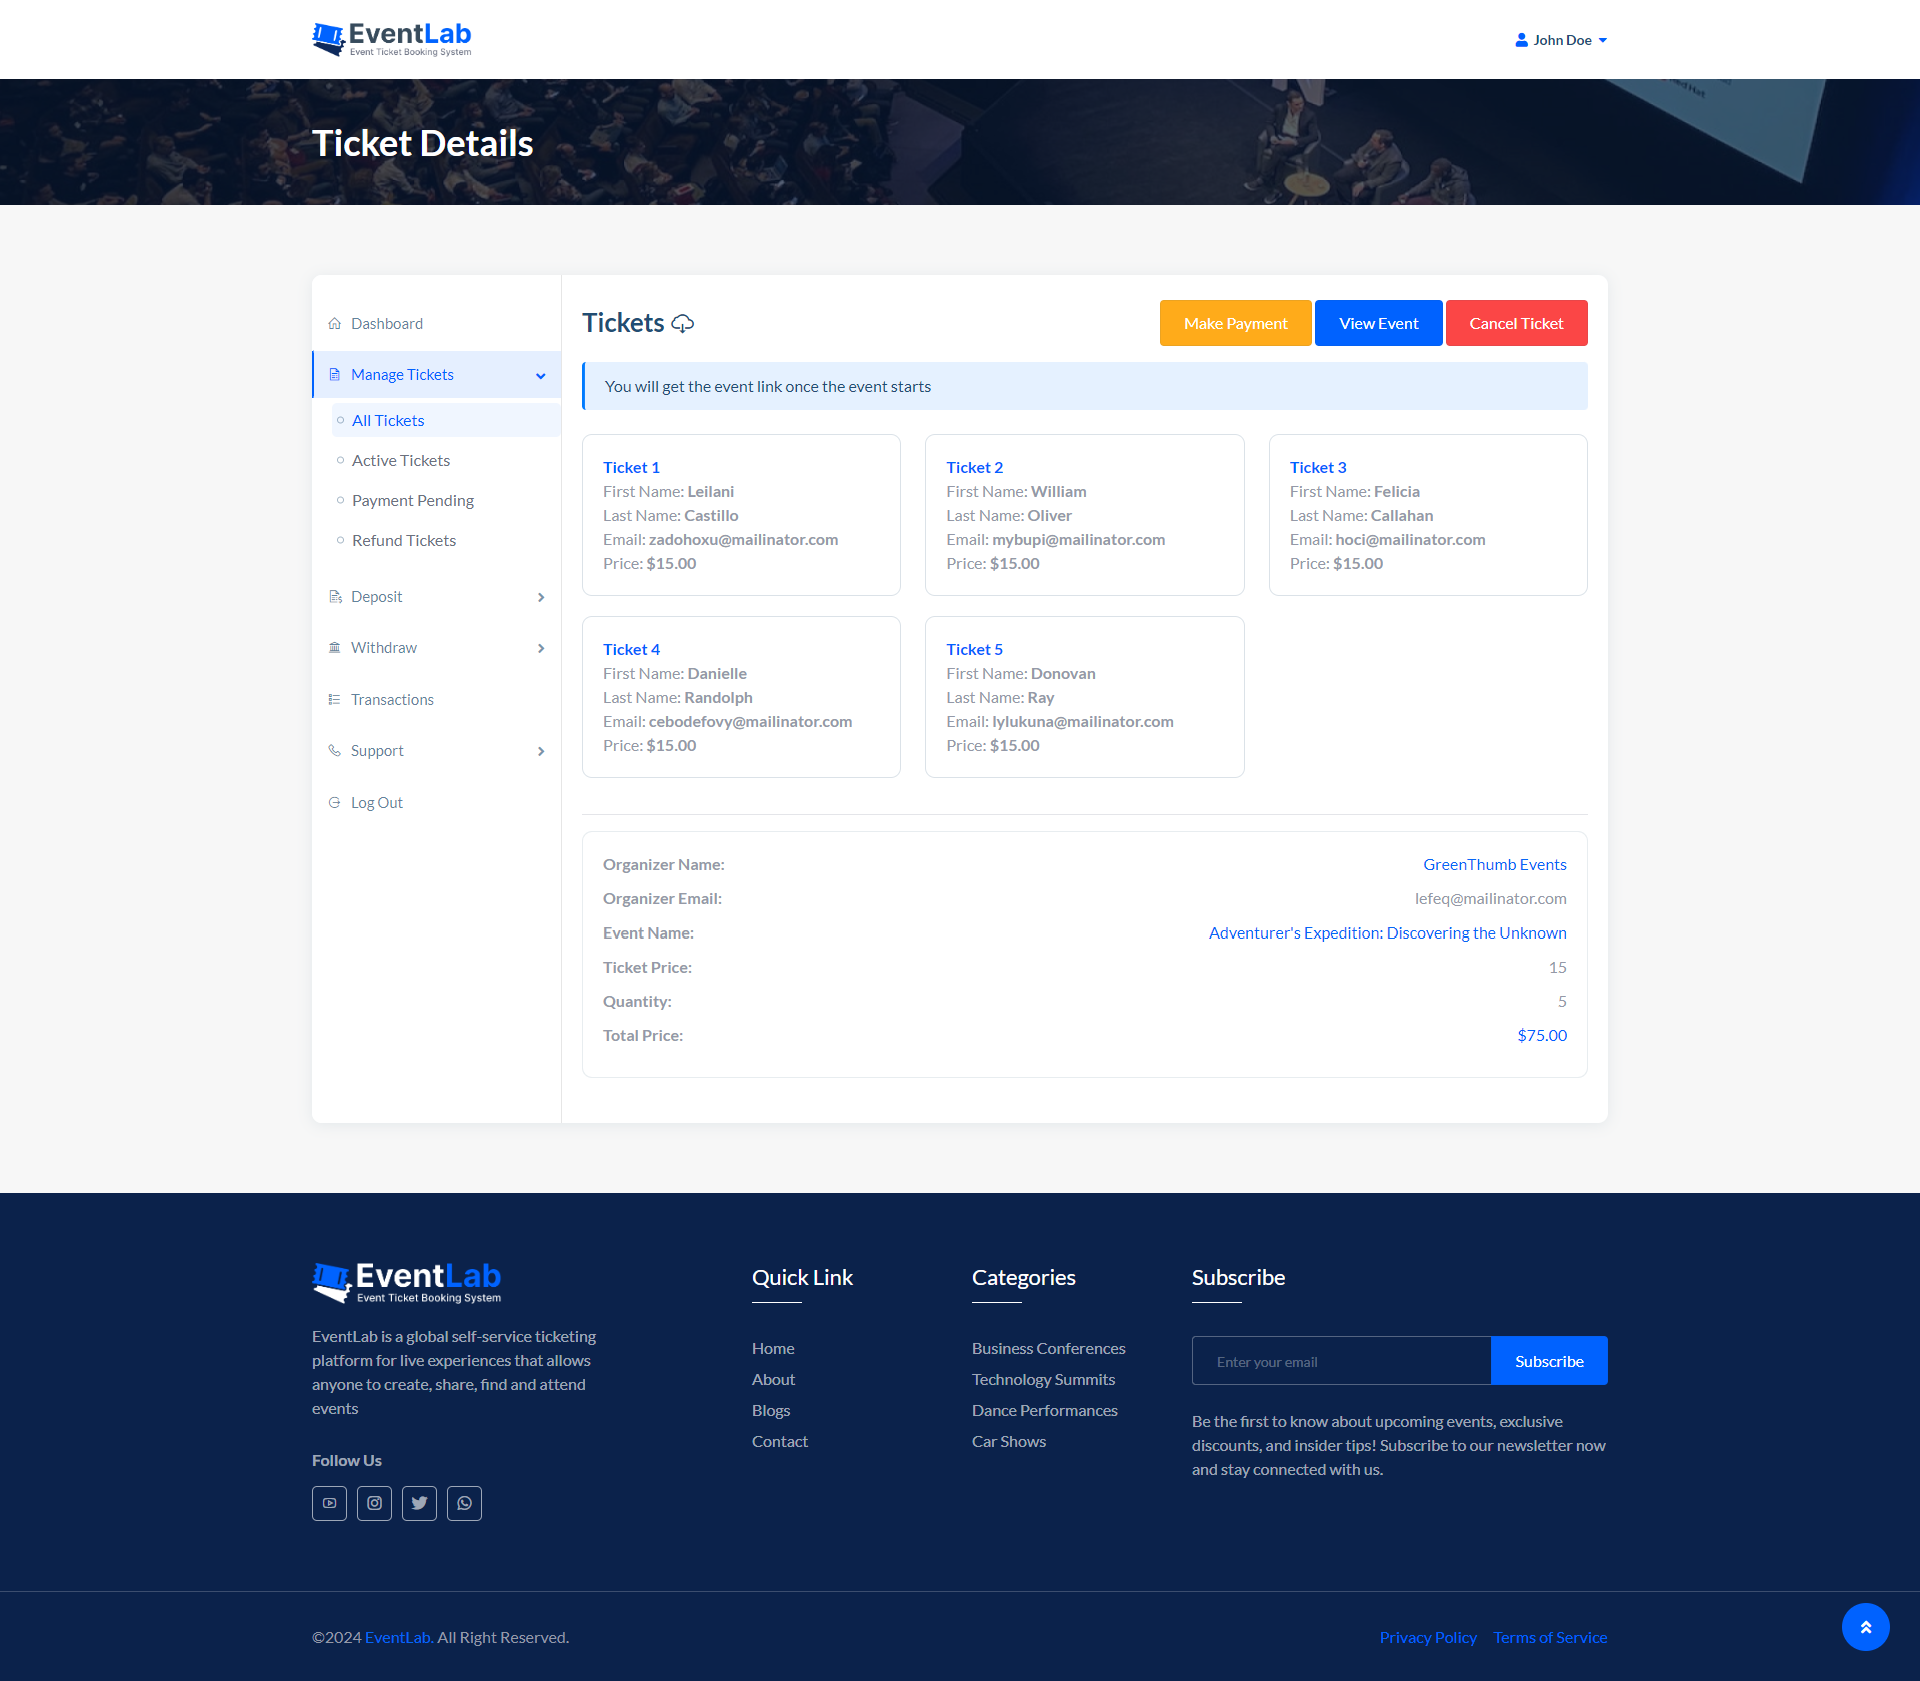Focus the Enter your email field

(1341, 1362)
